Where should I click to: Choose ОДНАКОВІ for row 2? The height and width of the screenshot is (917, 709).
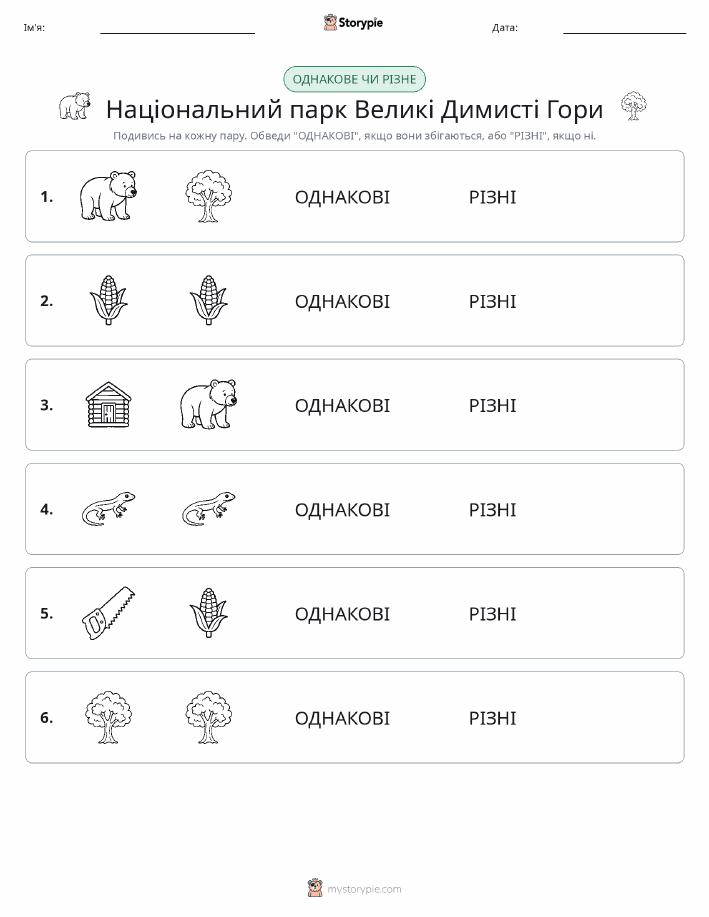pyautogui.click(x=342, y=301)
